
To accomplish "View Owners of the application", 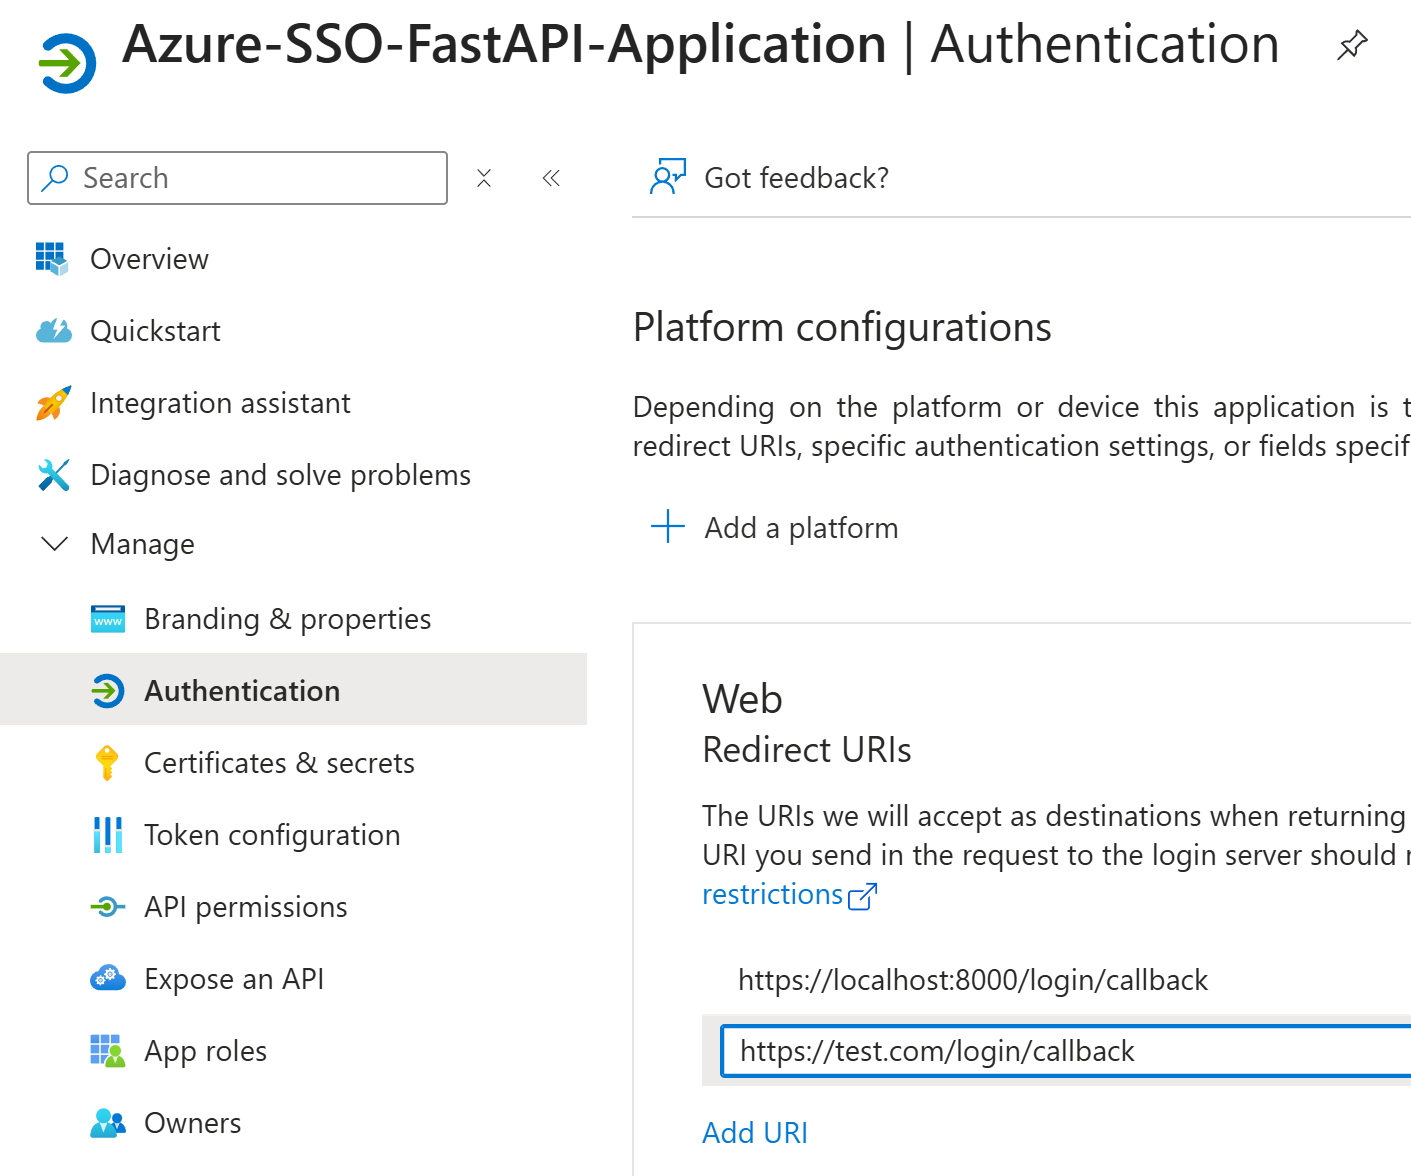I will (192, 1123).
